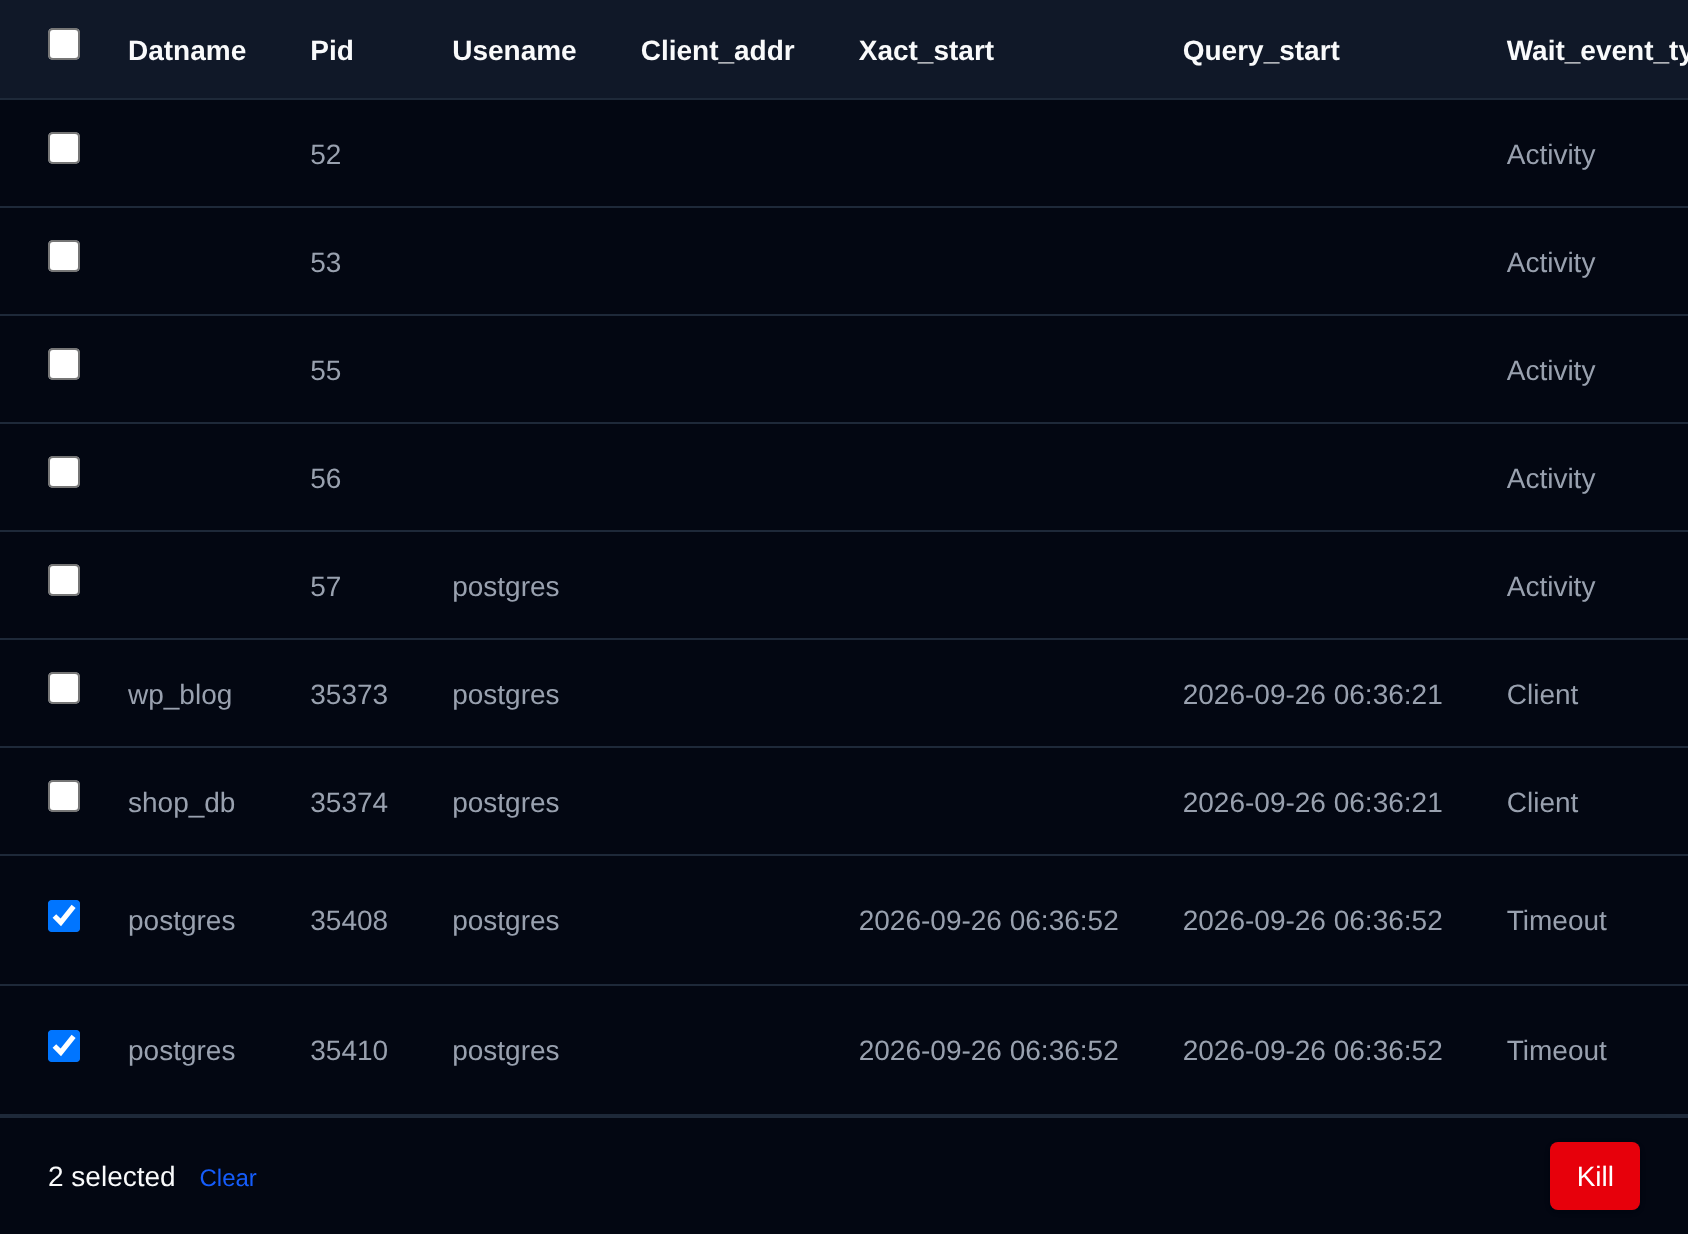The width and height of the screenshot is (1688, 1234).
Task: Click Pid value 35374
Action: (349, 803)
